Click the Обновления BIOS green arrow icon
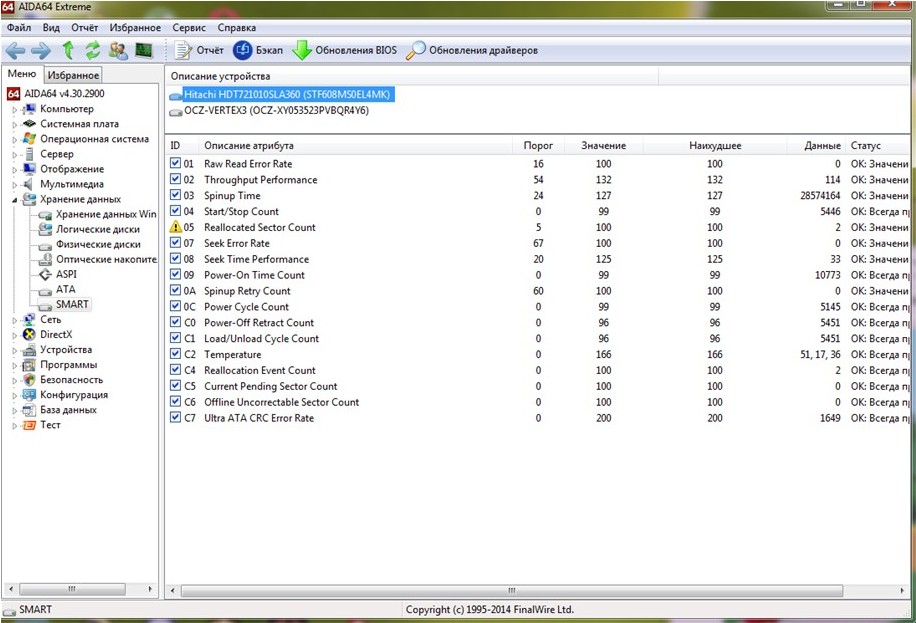916x623 pixels. (302, 50)
